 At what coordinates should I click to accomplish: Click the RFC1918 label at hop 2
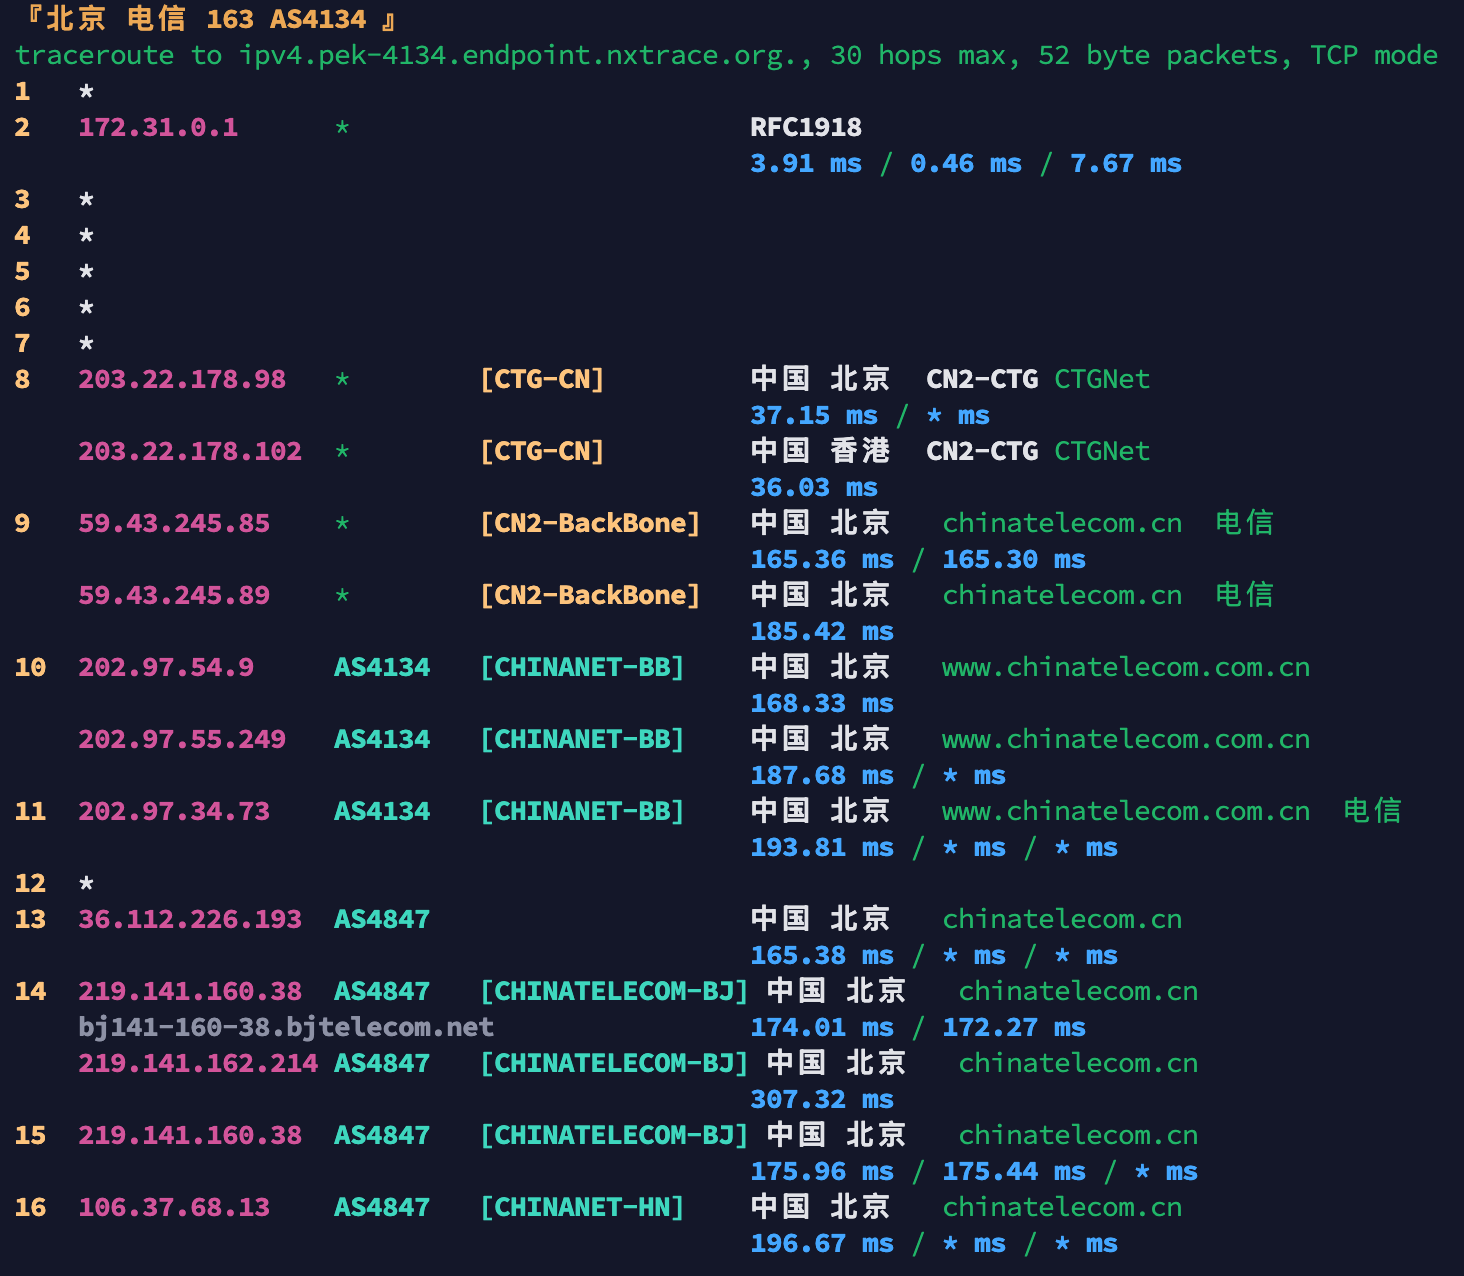806,127
